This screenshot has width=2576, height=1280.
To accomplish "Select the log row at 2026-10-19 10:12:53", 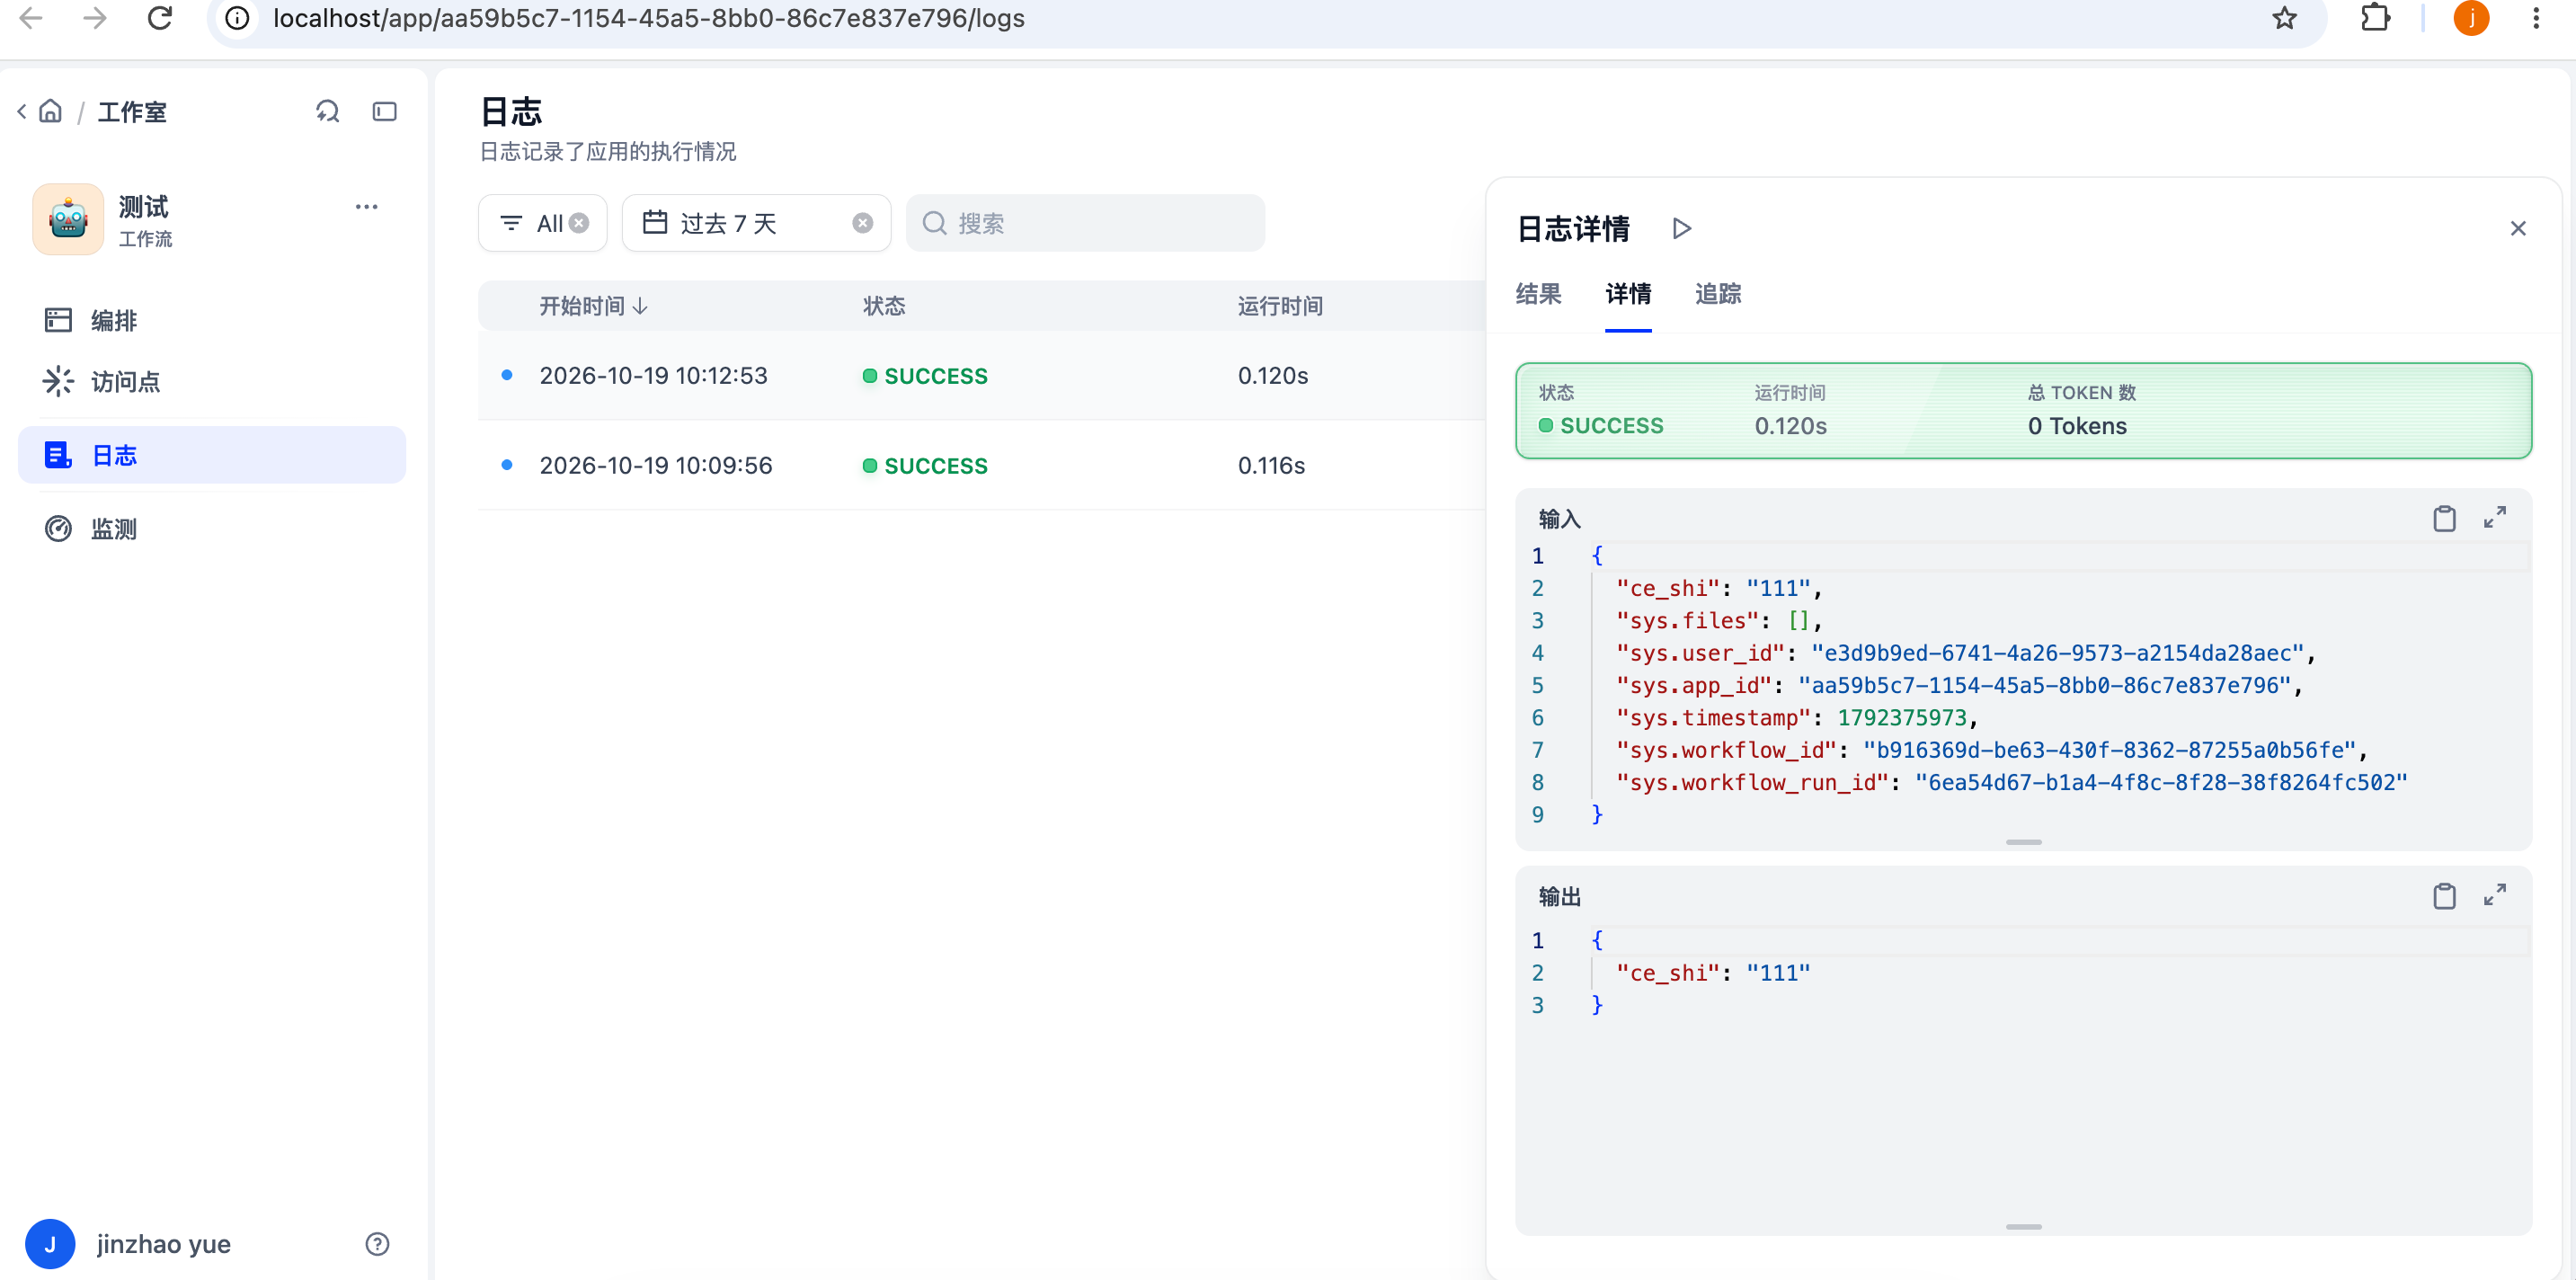I will tap(981, 376).
